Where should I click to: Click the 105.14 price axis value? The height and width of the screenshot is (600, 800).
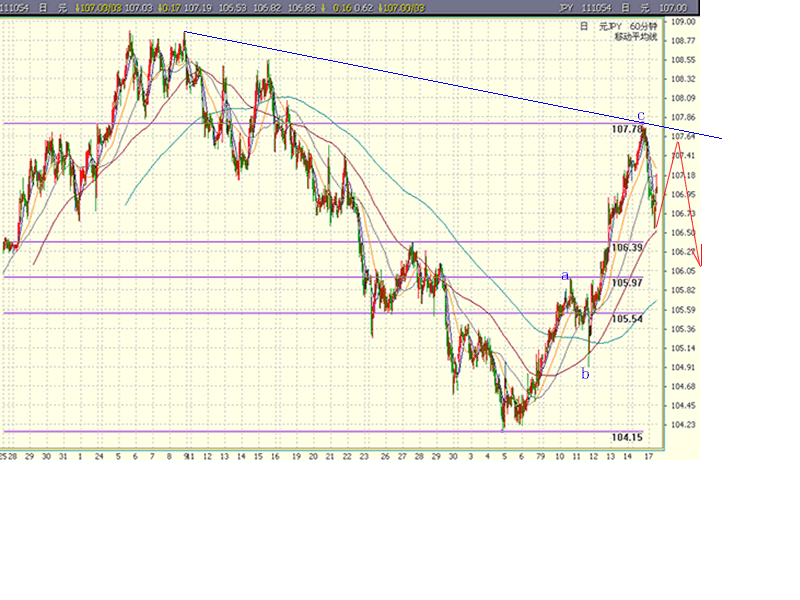click(683, 348)
